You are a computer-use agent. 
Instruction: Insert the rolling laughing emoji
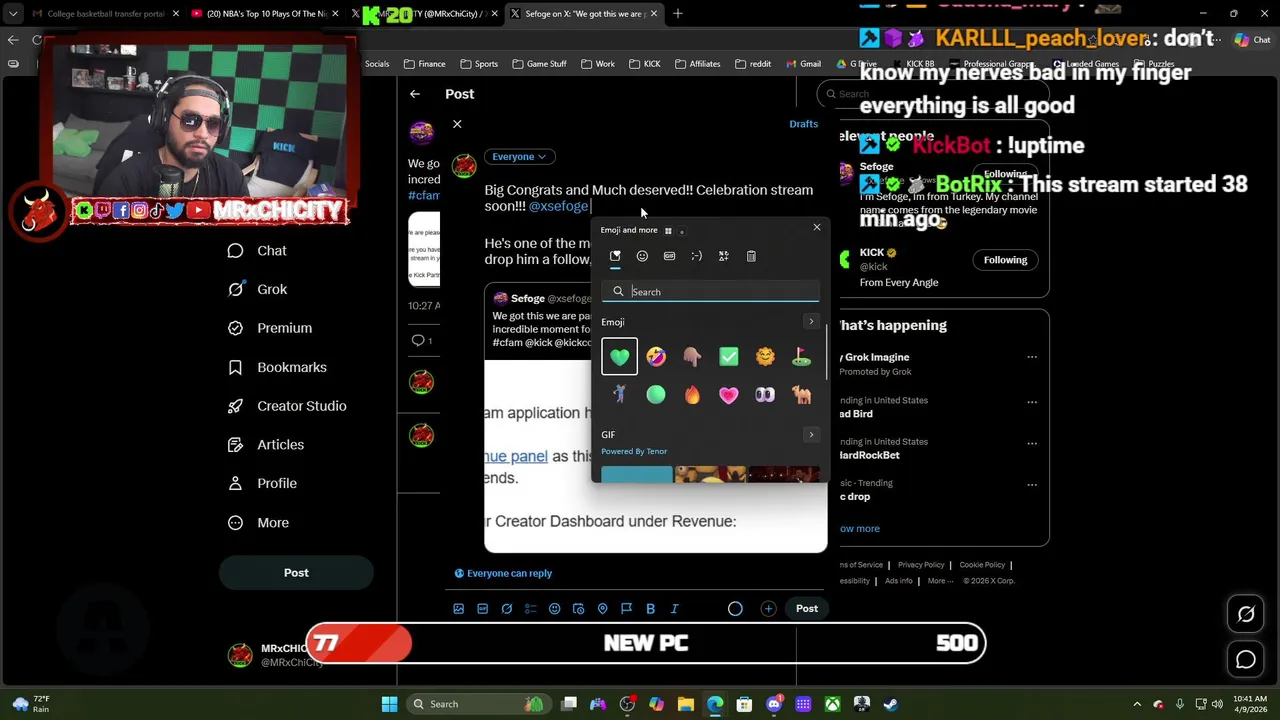pos(656,357)
